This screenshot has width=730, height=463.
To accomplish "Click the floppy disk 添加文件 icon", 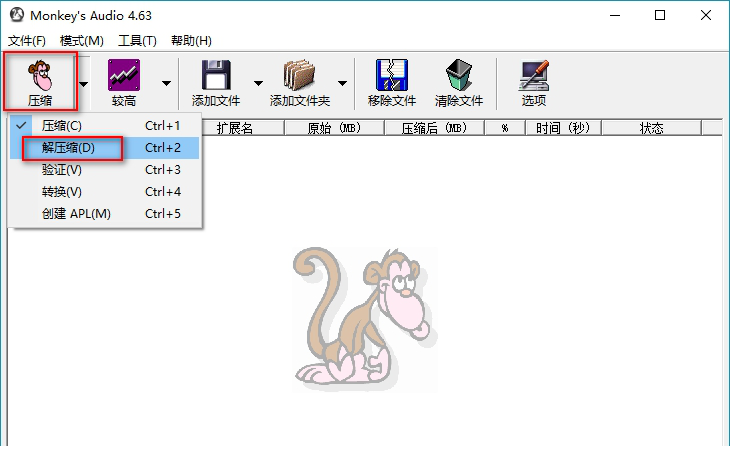I will point(216,76).
